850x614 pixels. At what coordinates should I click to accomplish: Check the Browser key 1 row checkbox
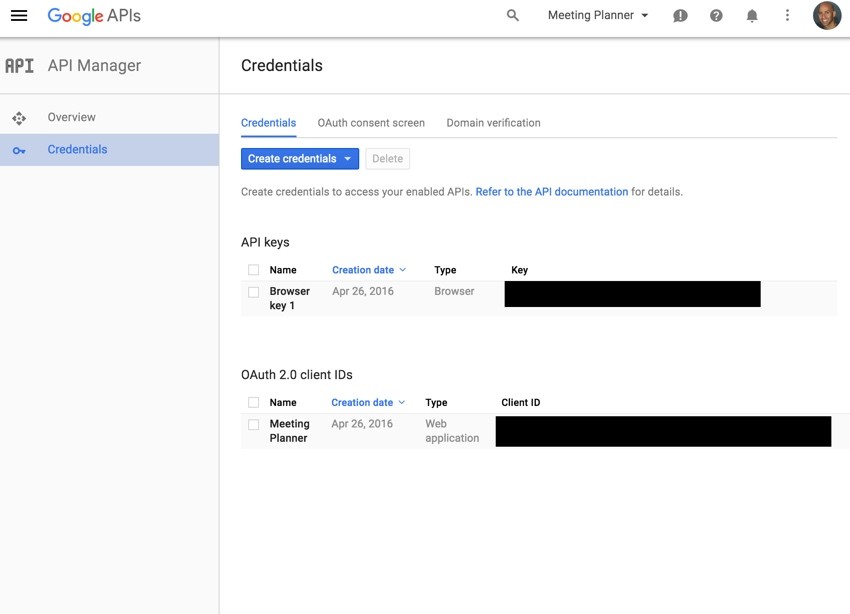tap(253, 292)
